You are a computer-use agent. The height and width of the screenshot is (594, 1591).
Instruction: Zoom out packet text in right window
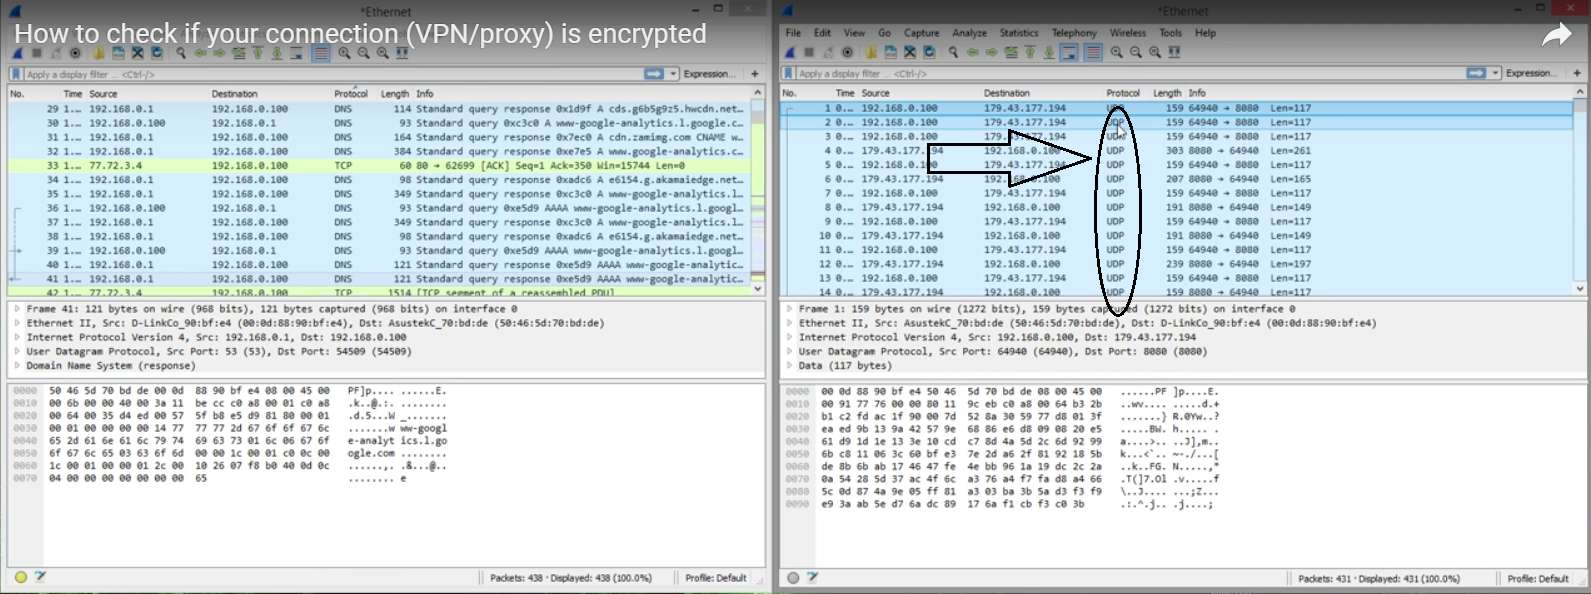(x=1136, y=52)
